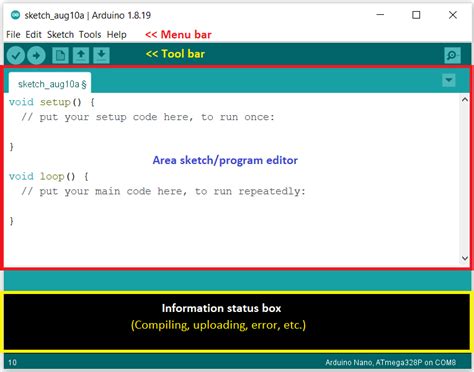Click the line number 10 in status bar
474x372 pixels.
tap(12, 363)
